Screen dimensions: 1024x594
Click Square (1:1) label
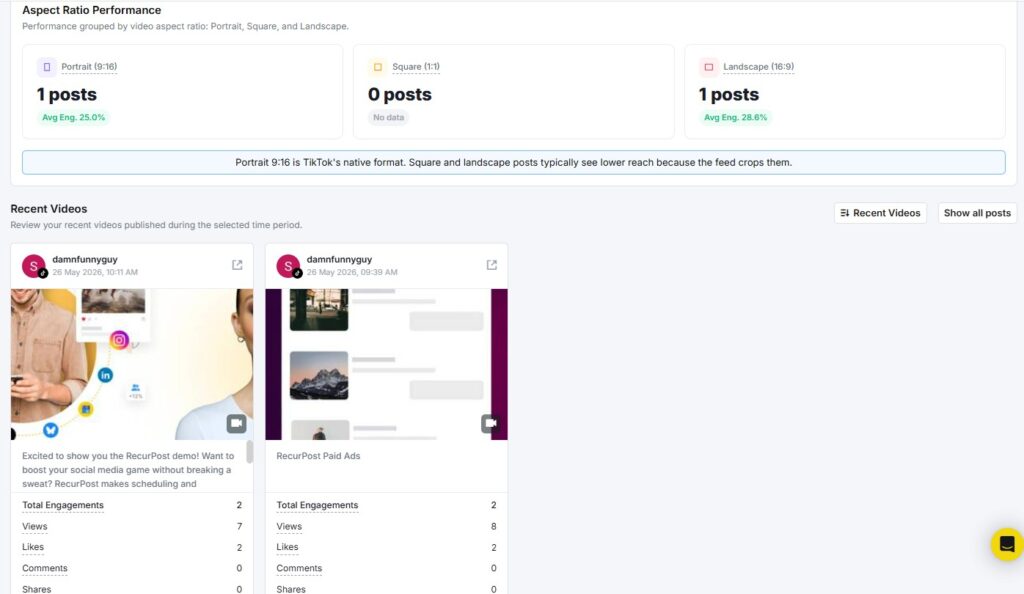416,67
